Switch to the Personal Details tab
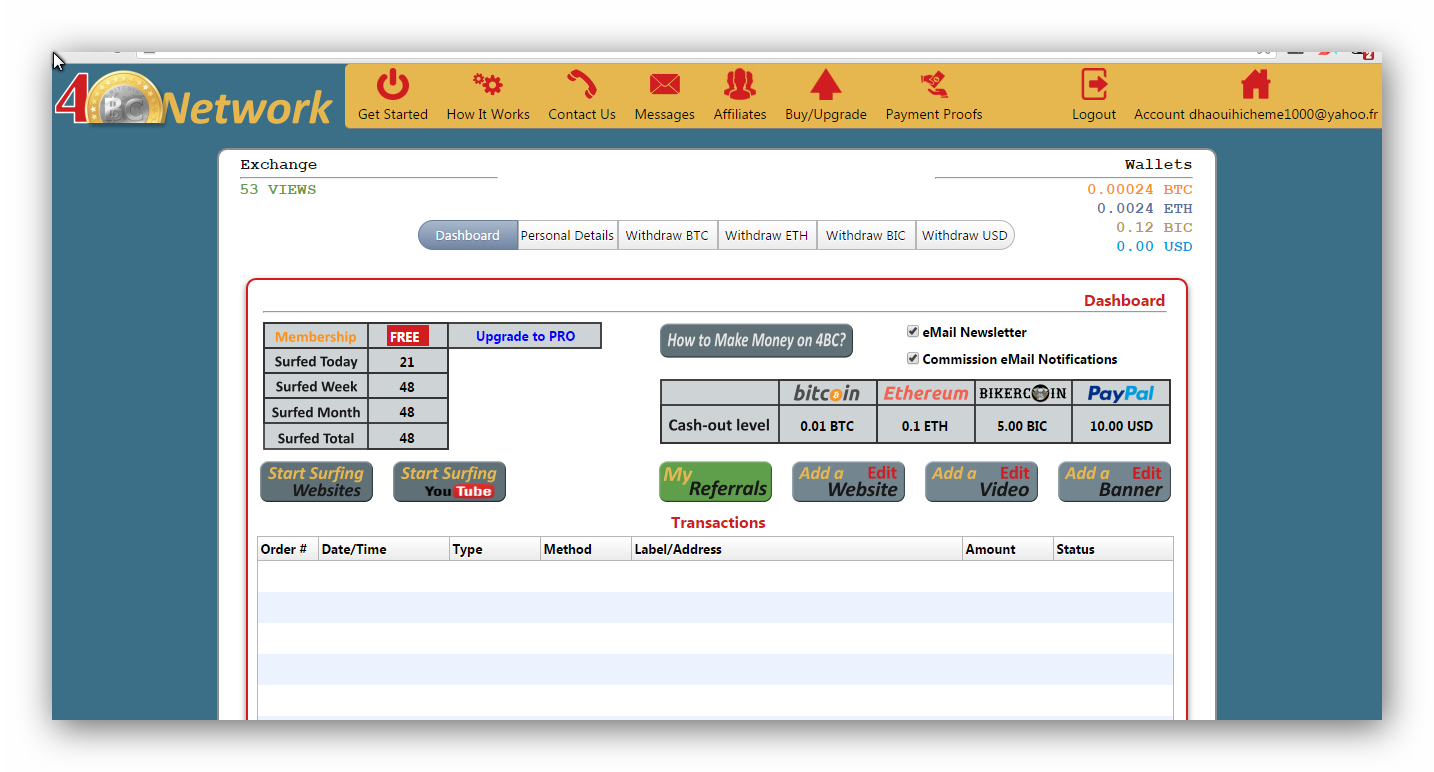The width and height of the screenshot is (1434, 772). coord(567,235)
